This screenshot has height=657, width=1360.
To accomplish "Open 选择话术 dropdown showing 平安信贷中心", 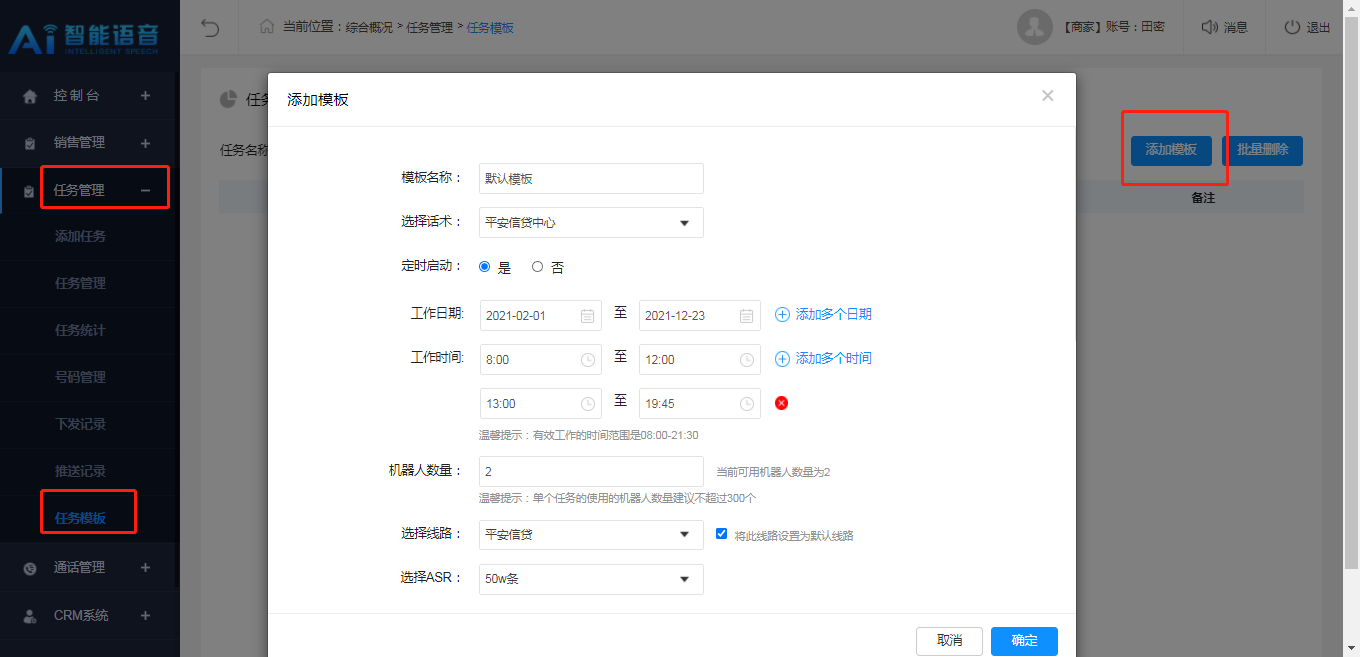I will click(591, 223).
